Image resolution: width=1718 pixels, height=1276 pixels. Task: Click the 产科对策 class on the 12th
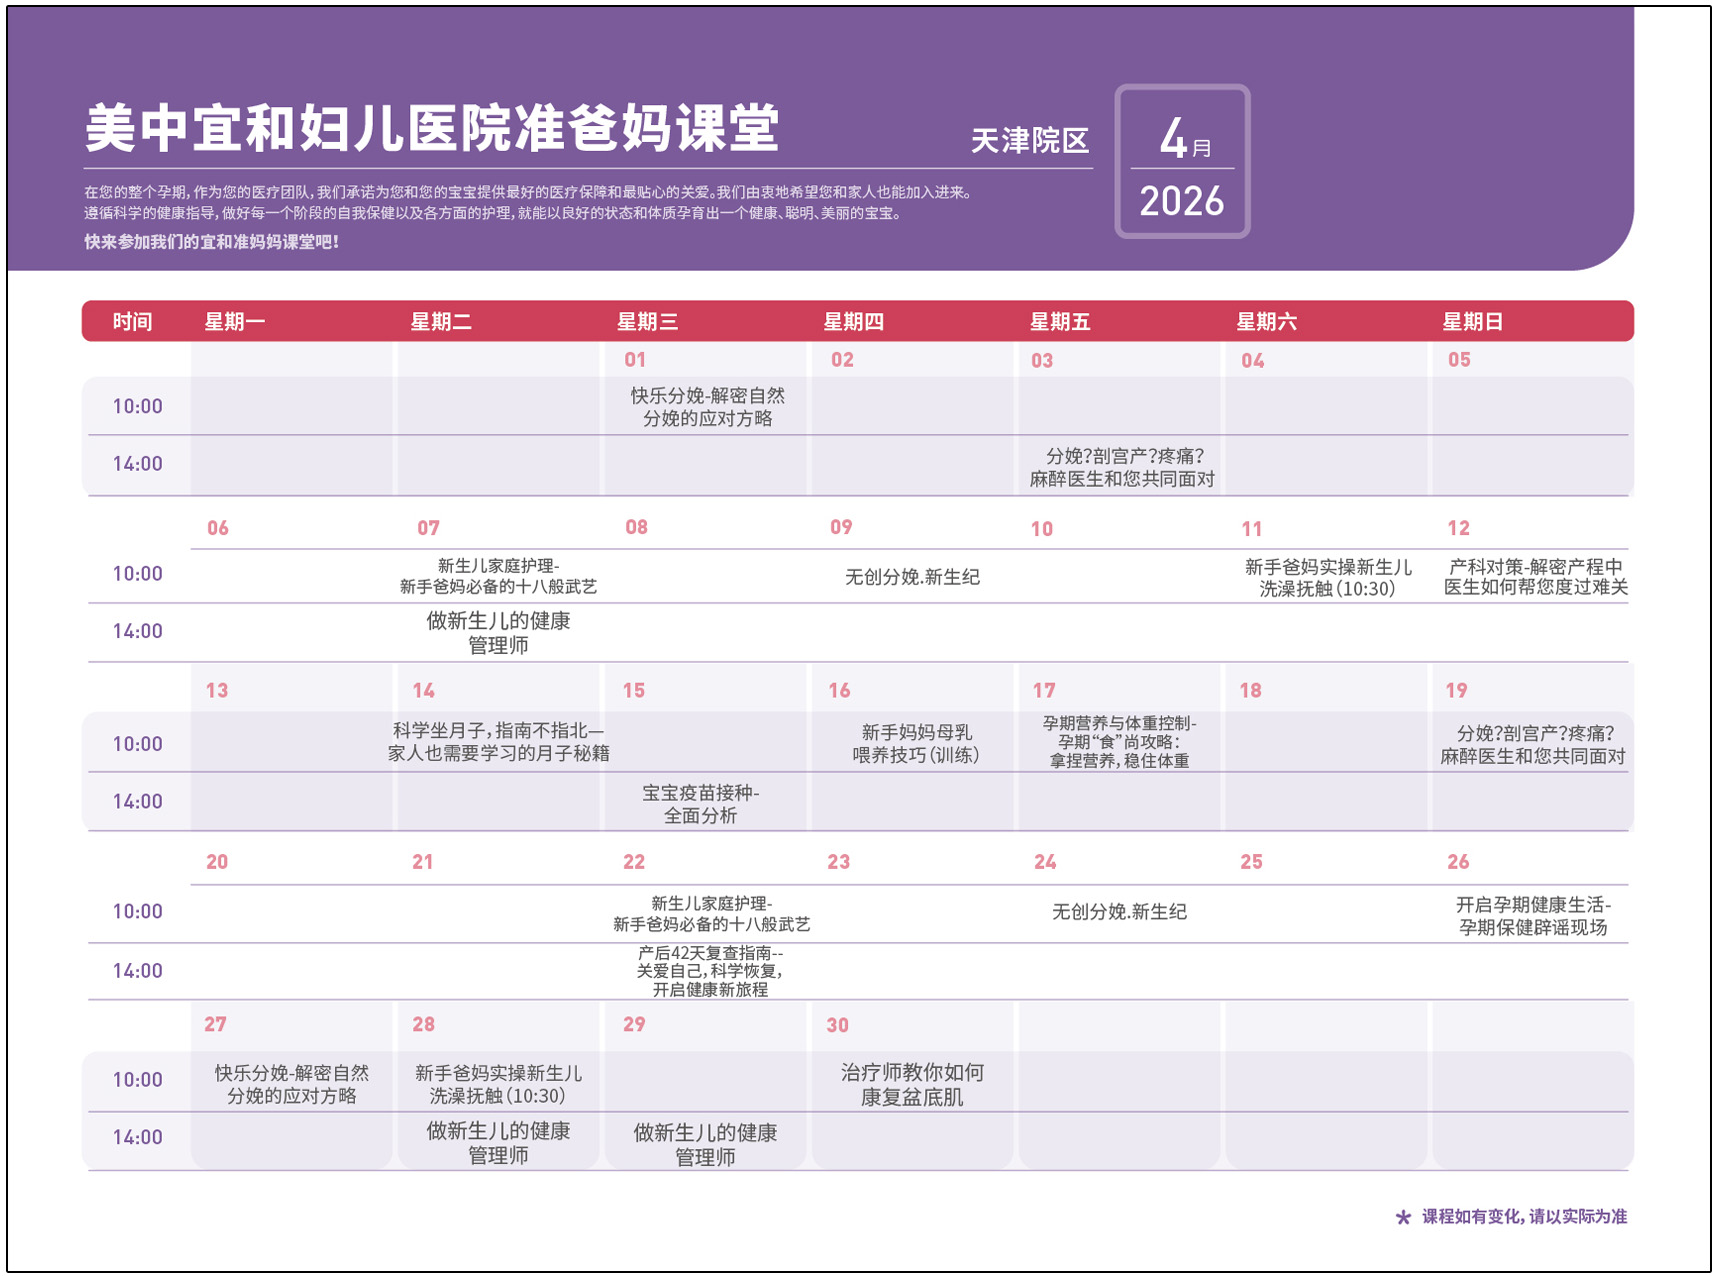coord(1535,577)
